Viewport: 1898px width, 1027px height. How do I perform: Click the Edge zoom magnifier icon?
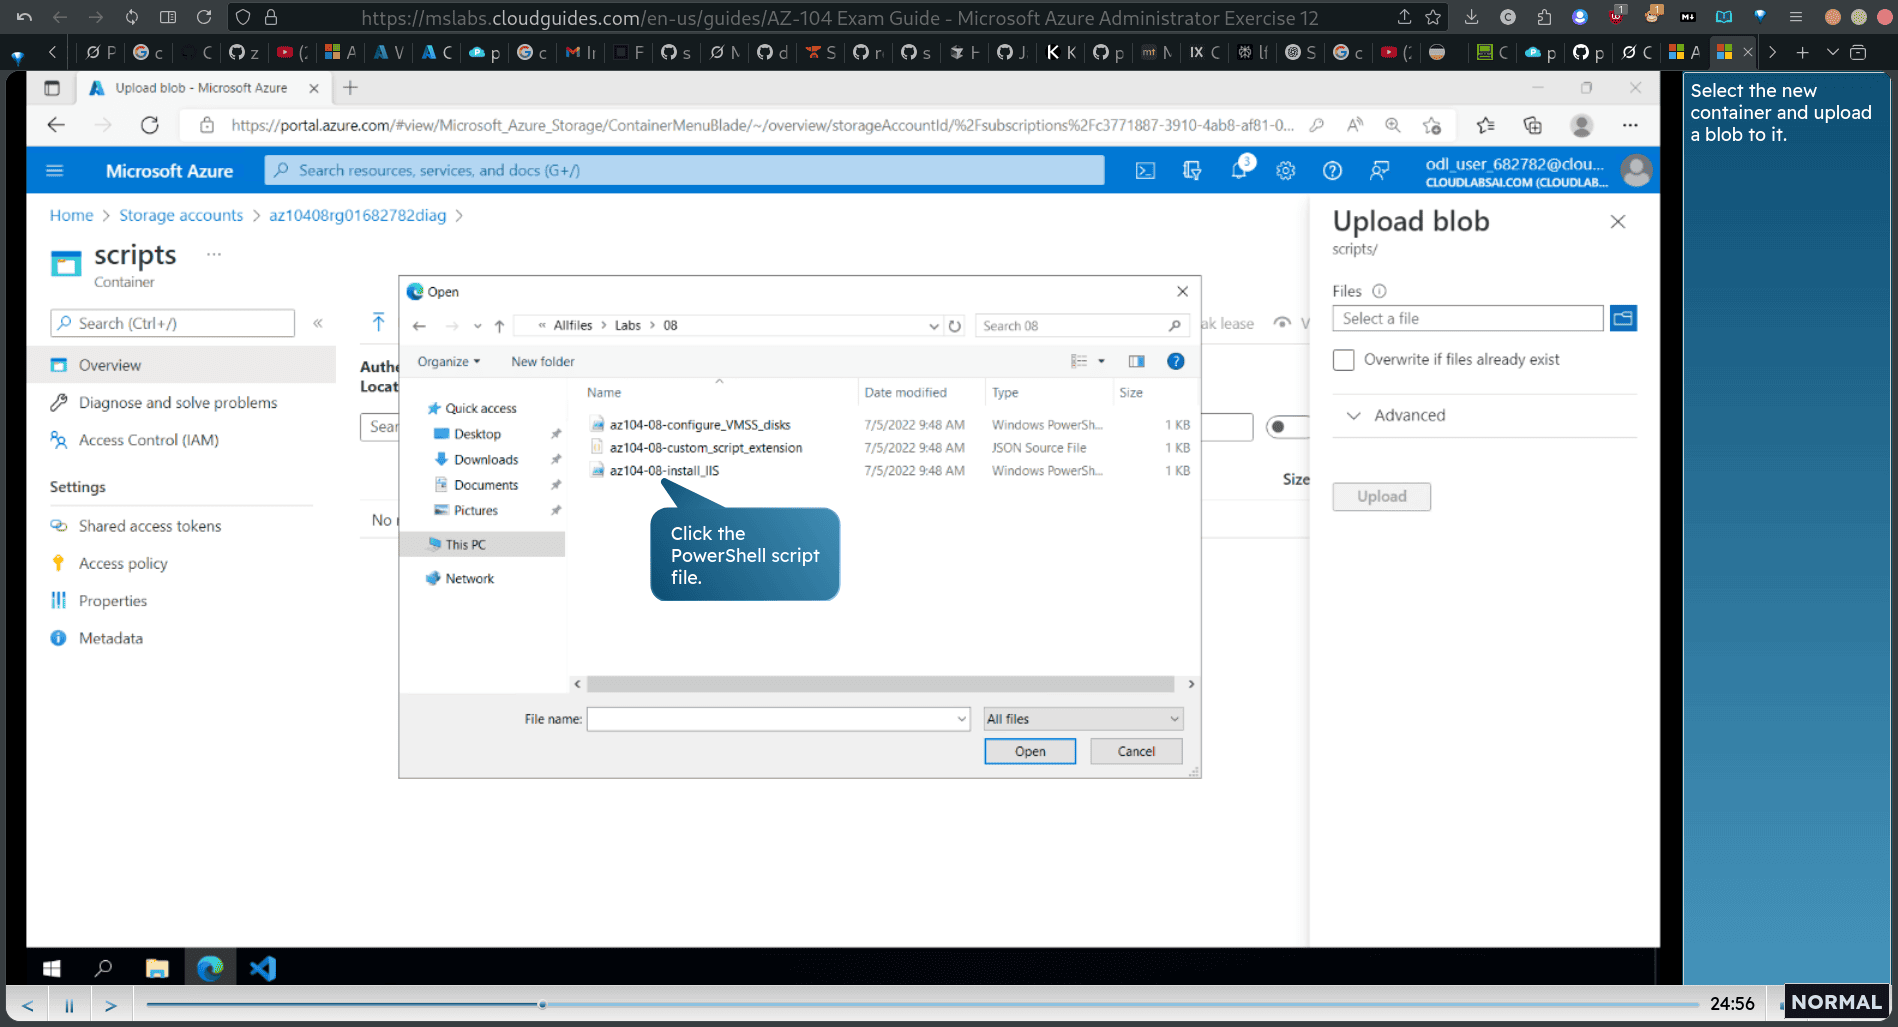click(x=1392, y=125)
